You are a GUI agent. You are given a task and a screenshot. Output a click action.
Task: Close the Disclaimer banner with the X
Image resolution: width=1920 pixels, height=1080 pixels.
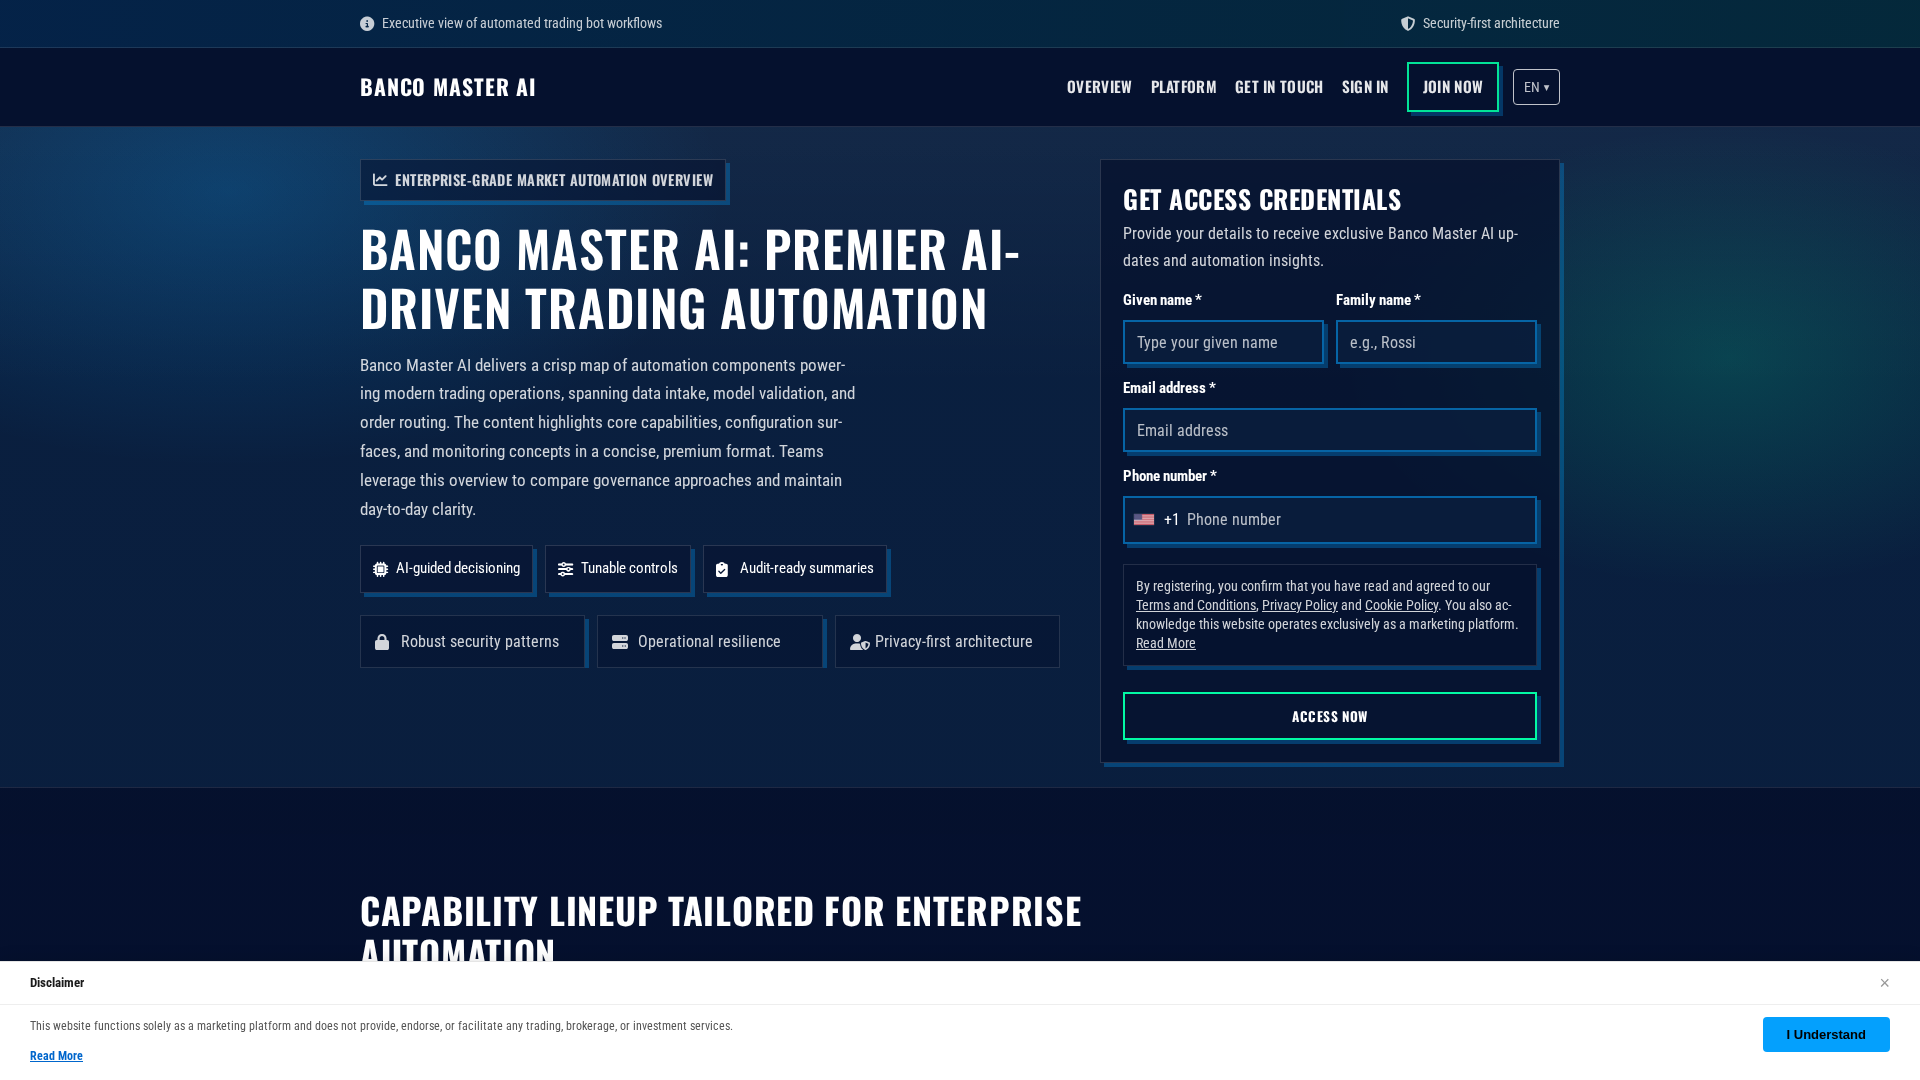tap(1884, 983)
